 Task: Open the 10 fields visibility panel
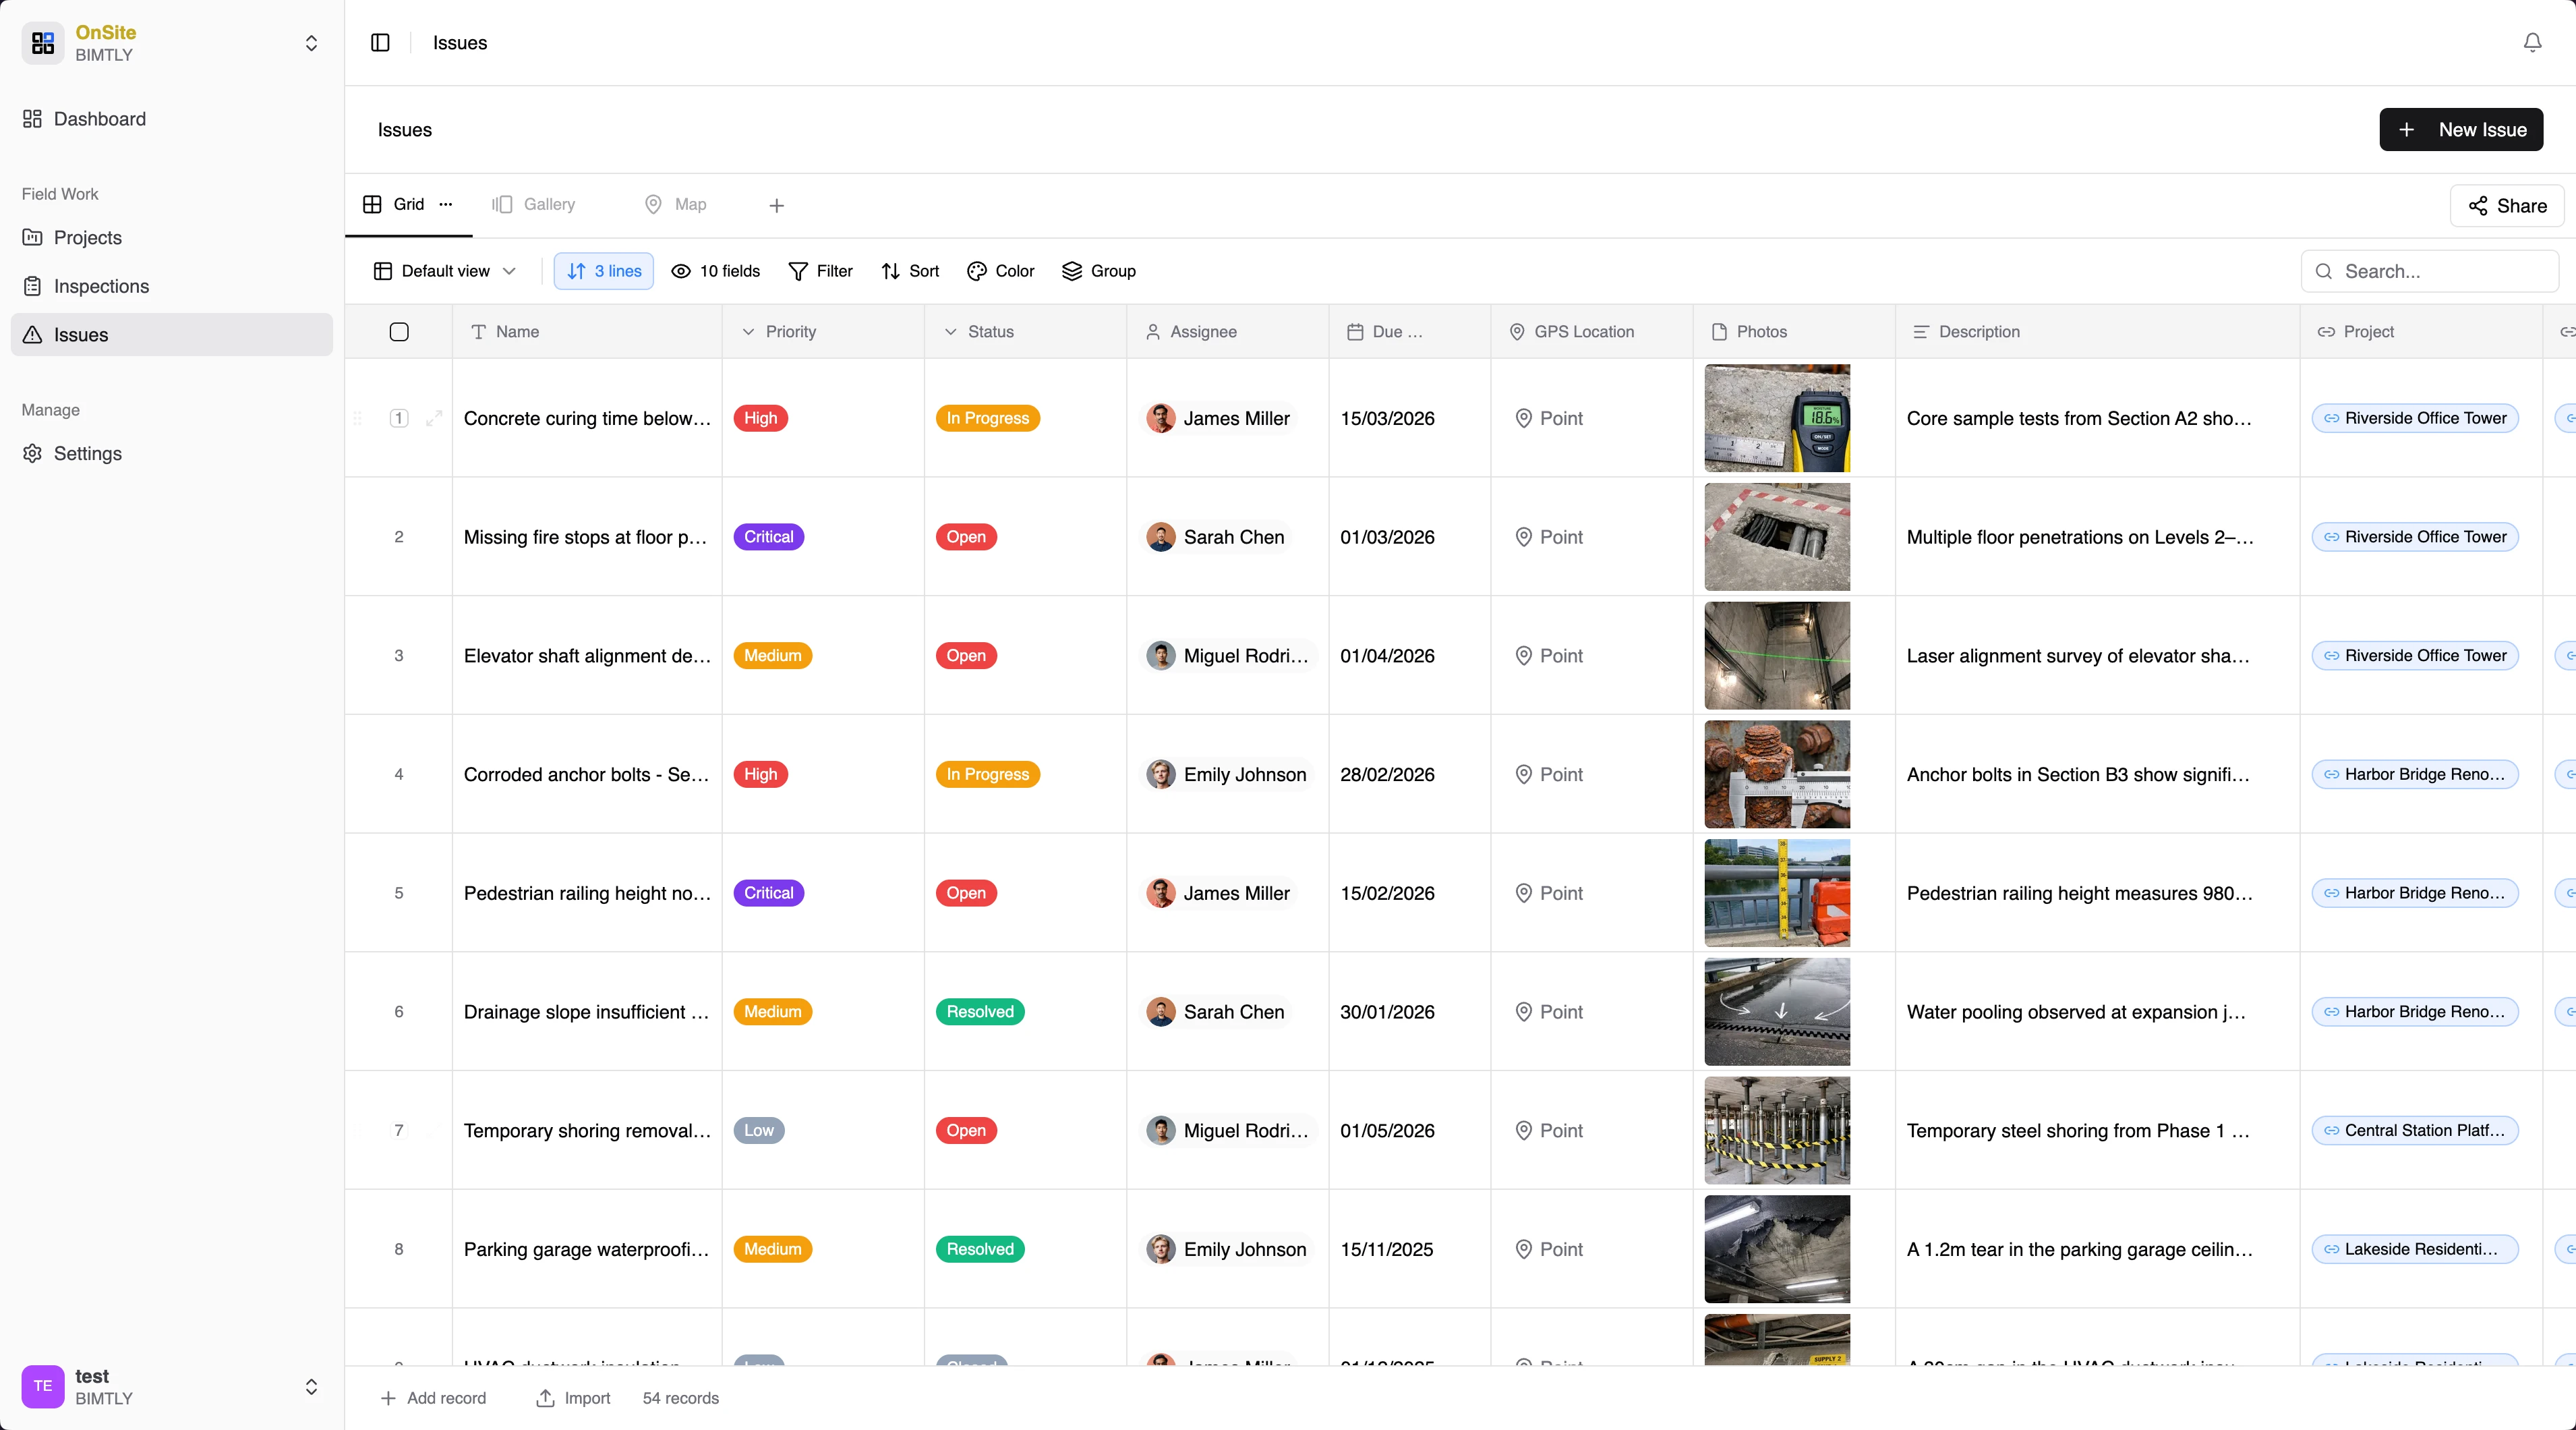pyautogui.click(x=714, y=271)
